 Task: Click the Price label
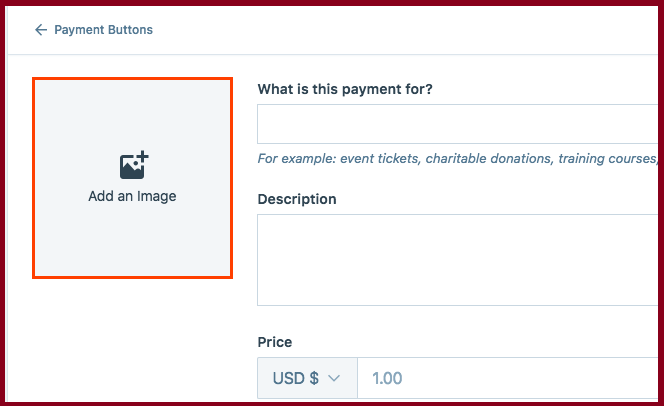coord(275,342)
